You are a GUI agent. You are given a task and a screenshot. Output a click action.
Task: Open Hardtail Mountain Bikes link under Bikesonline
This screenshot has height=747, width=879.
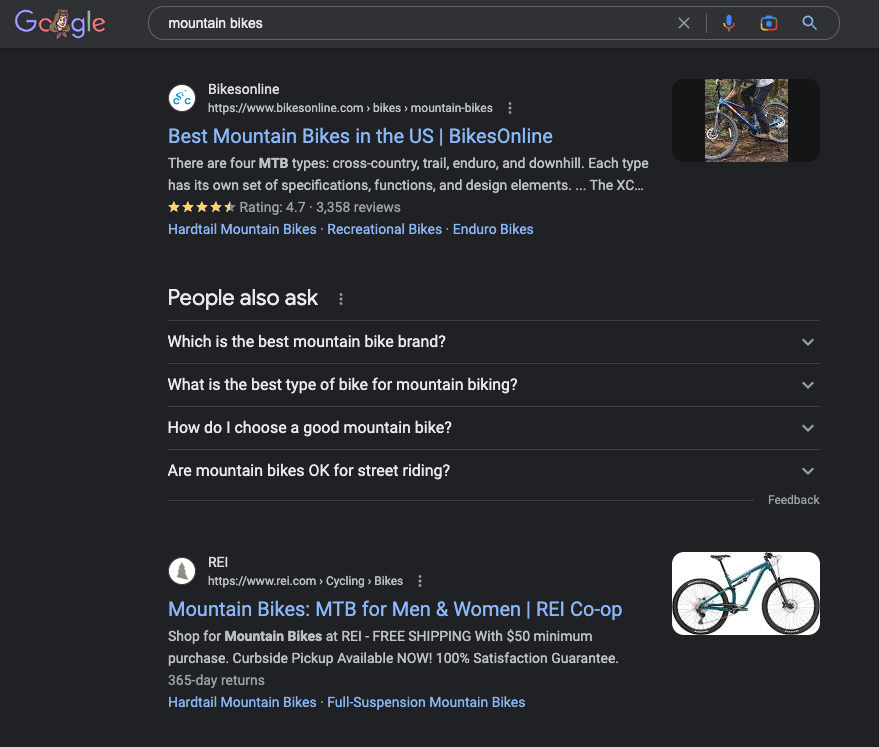pyautogui.click(x=242, y=229)
